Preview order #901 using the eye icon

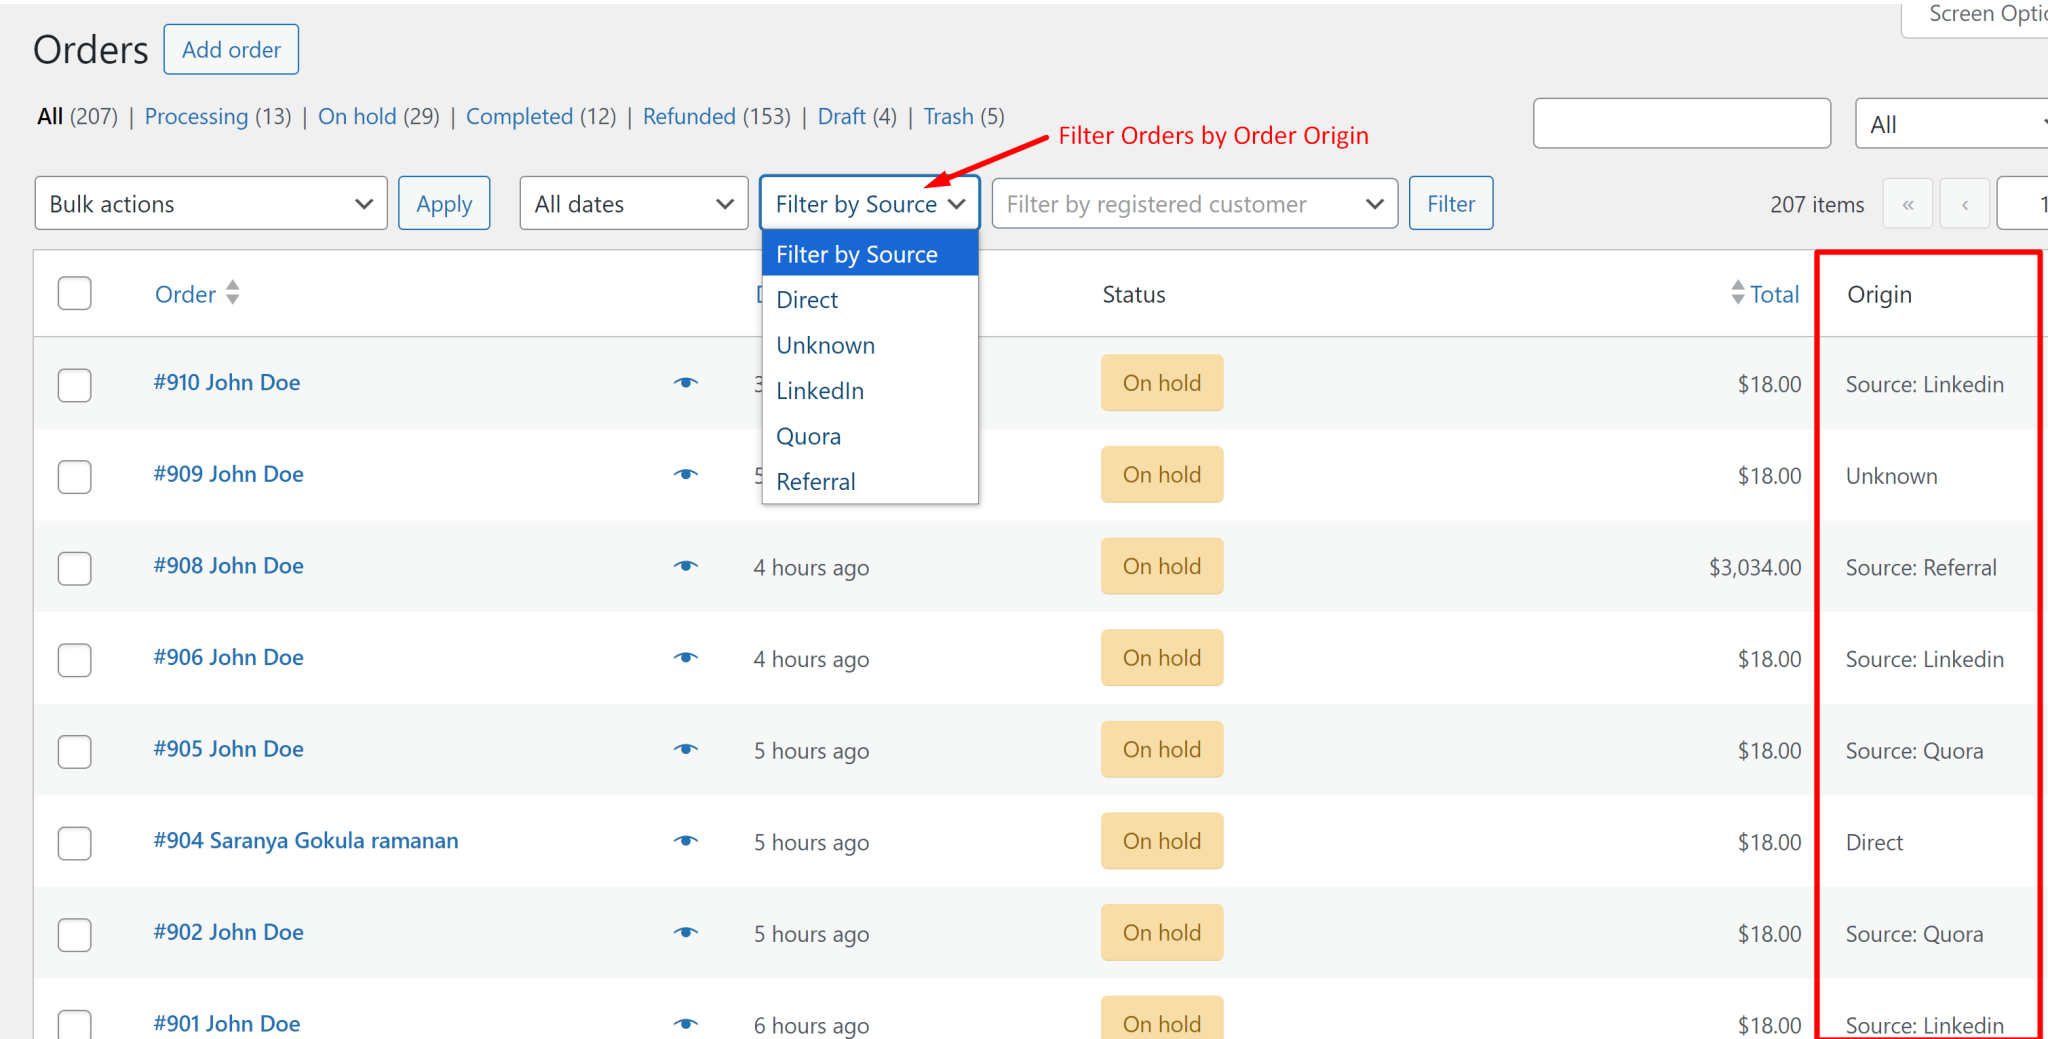[x=686, y=1023]
